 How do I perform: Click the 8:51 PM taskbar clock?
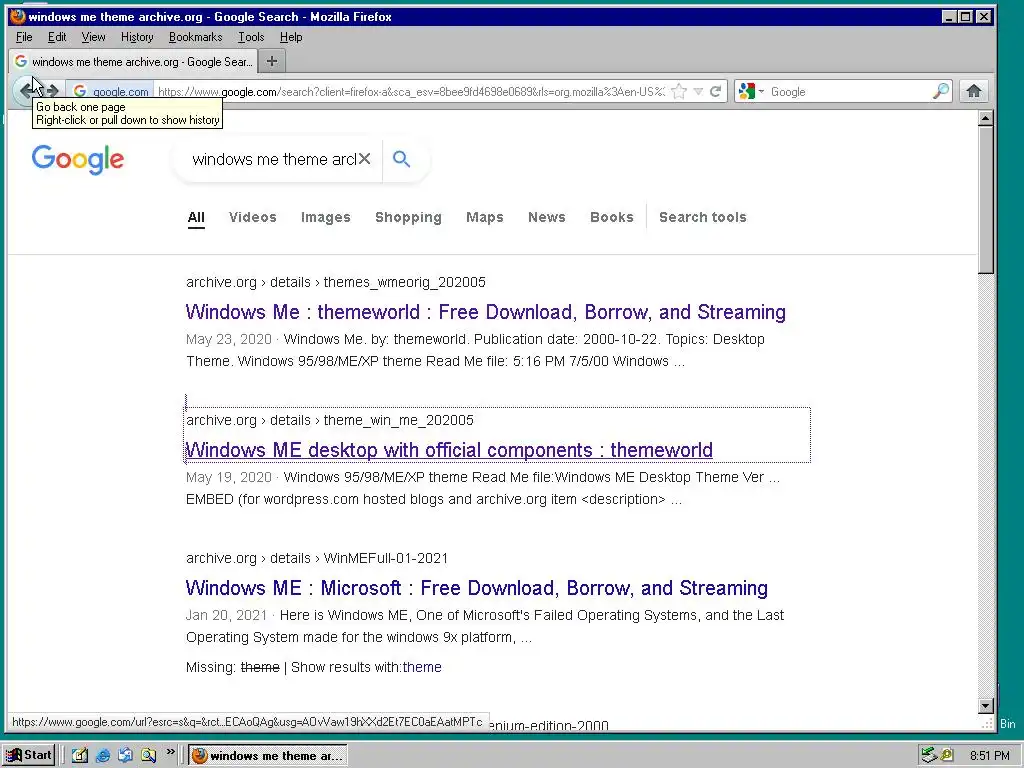989,756
